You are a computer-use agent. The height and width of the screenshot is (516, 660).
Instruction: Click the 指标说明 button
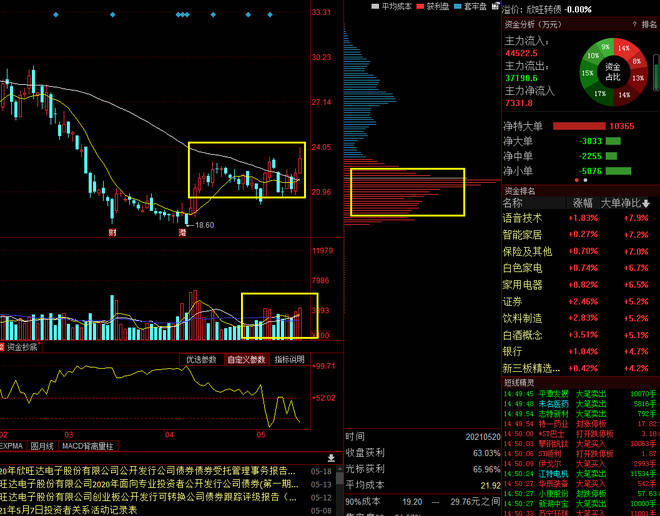pyautogui.click(x=290, y=359)
